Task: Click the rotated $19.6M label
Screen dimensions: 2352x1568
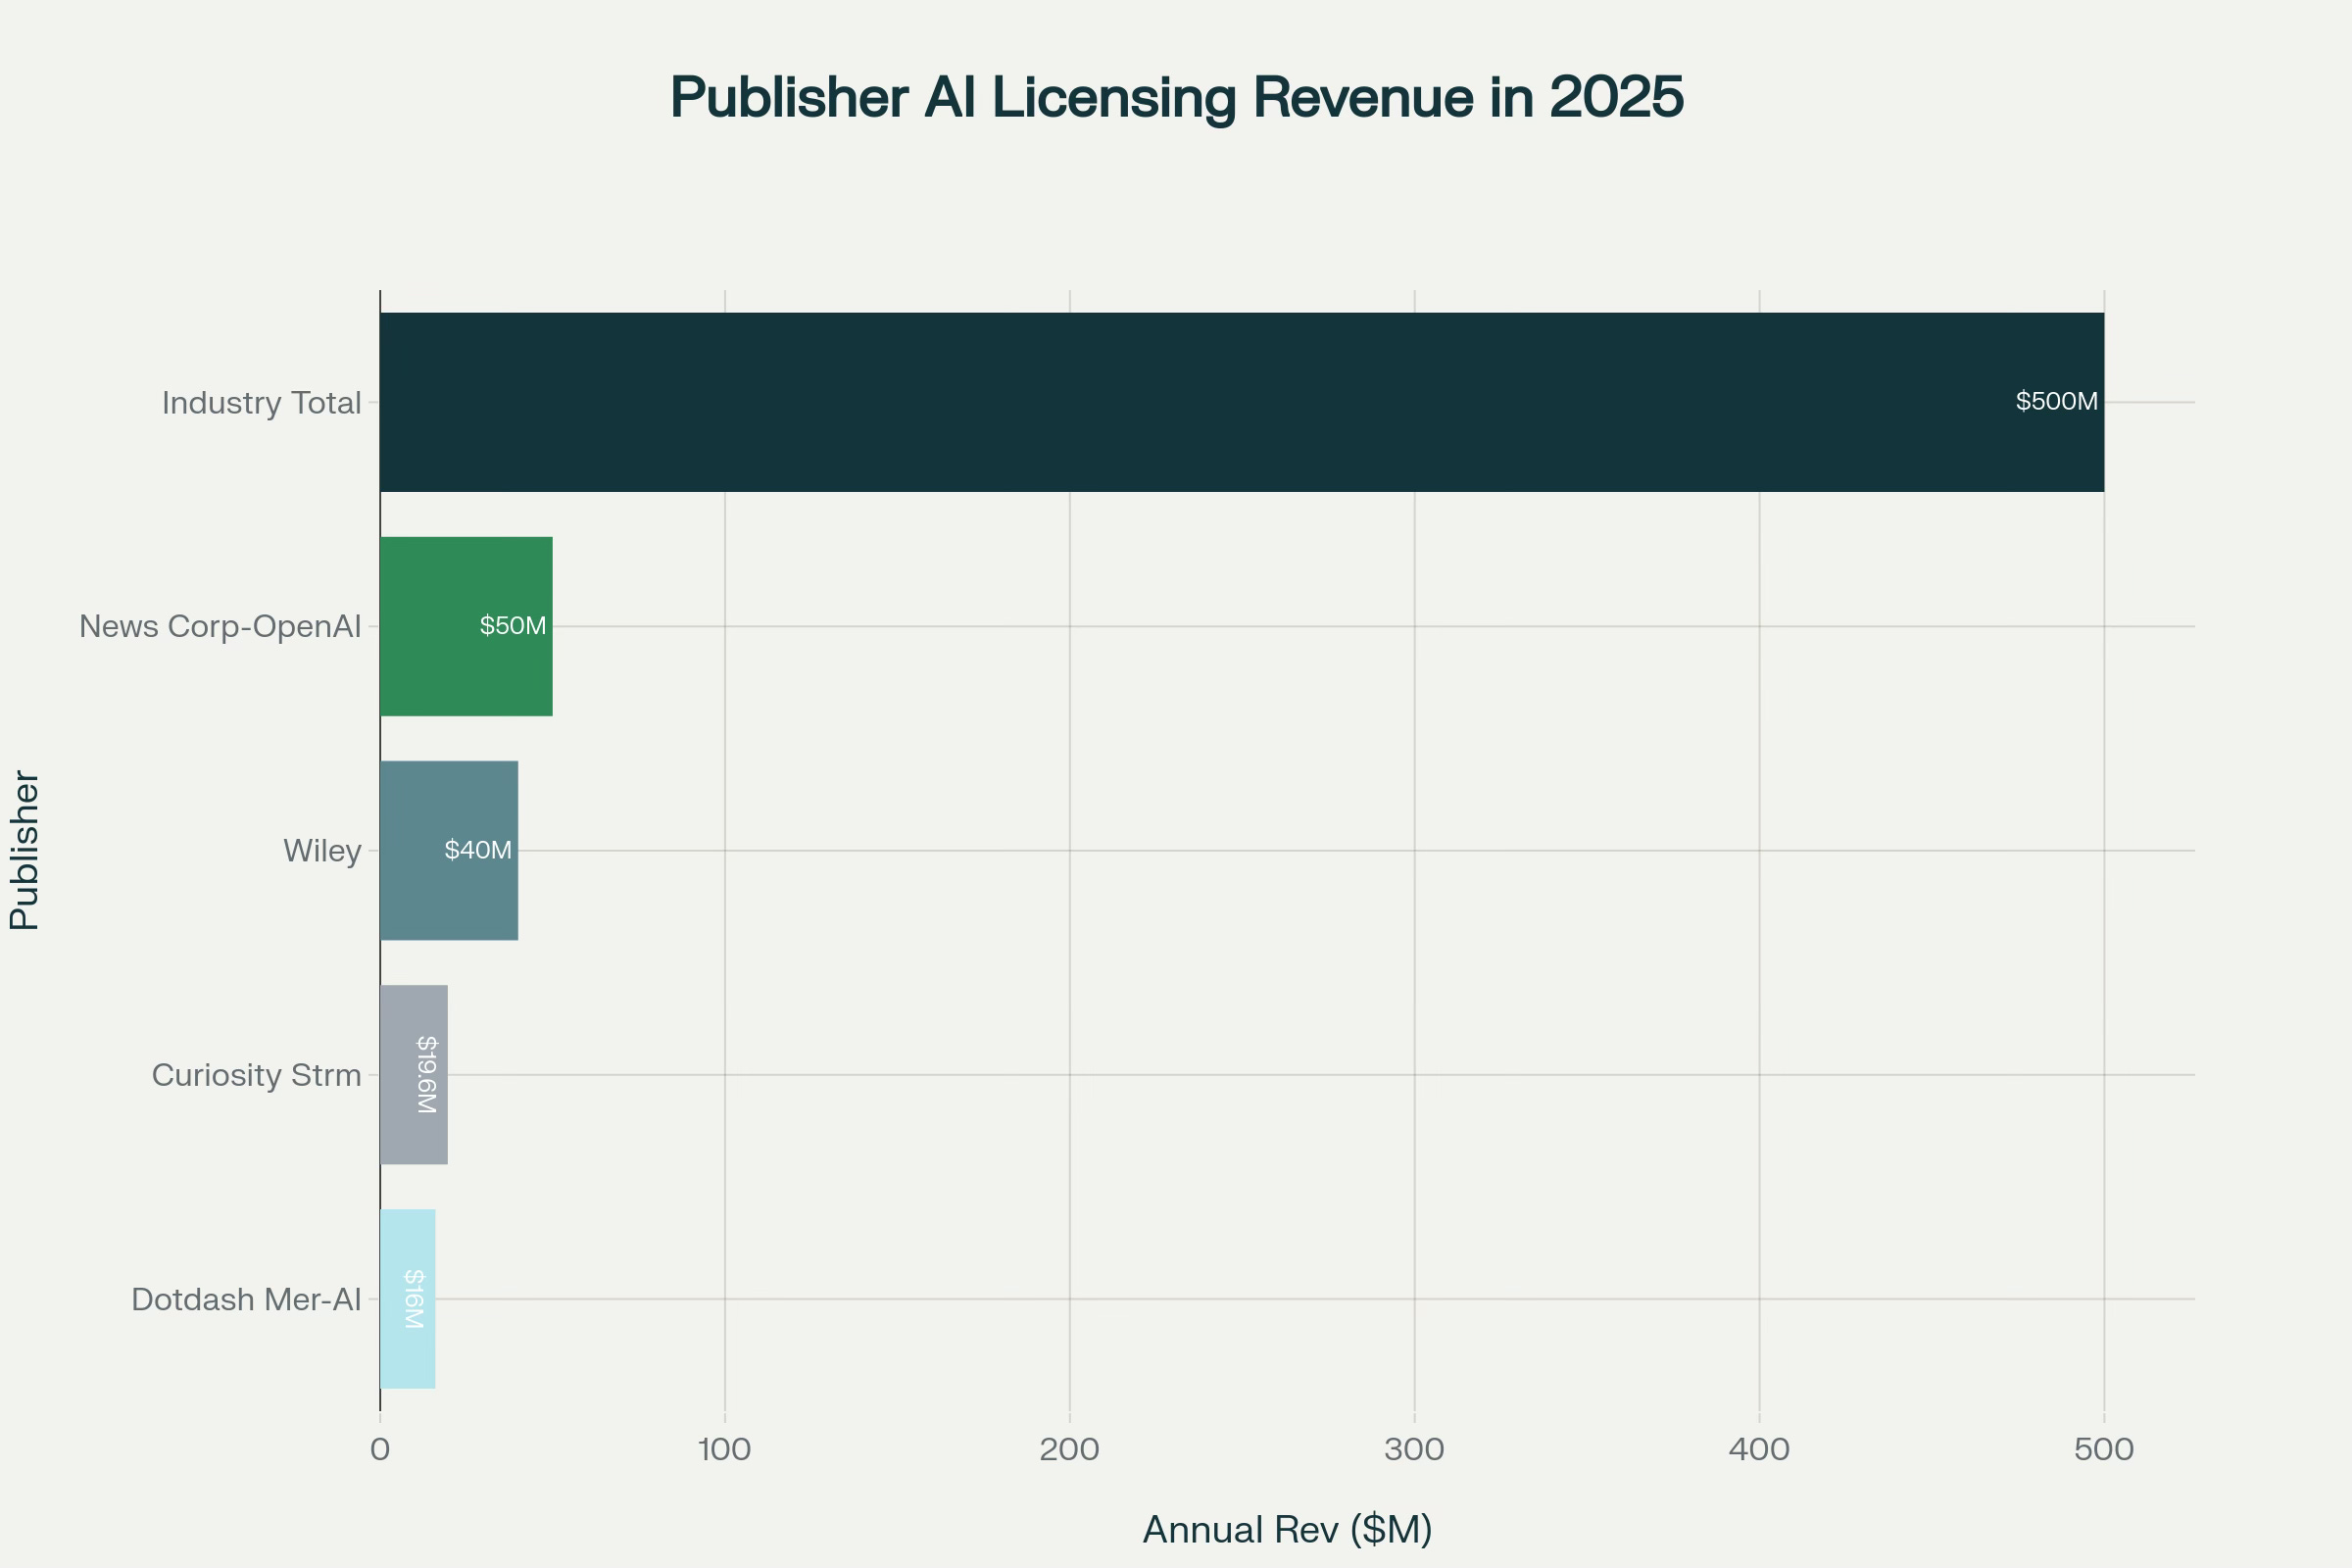Action: (x=426, y=1075)
